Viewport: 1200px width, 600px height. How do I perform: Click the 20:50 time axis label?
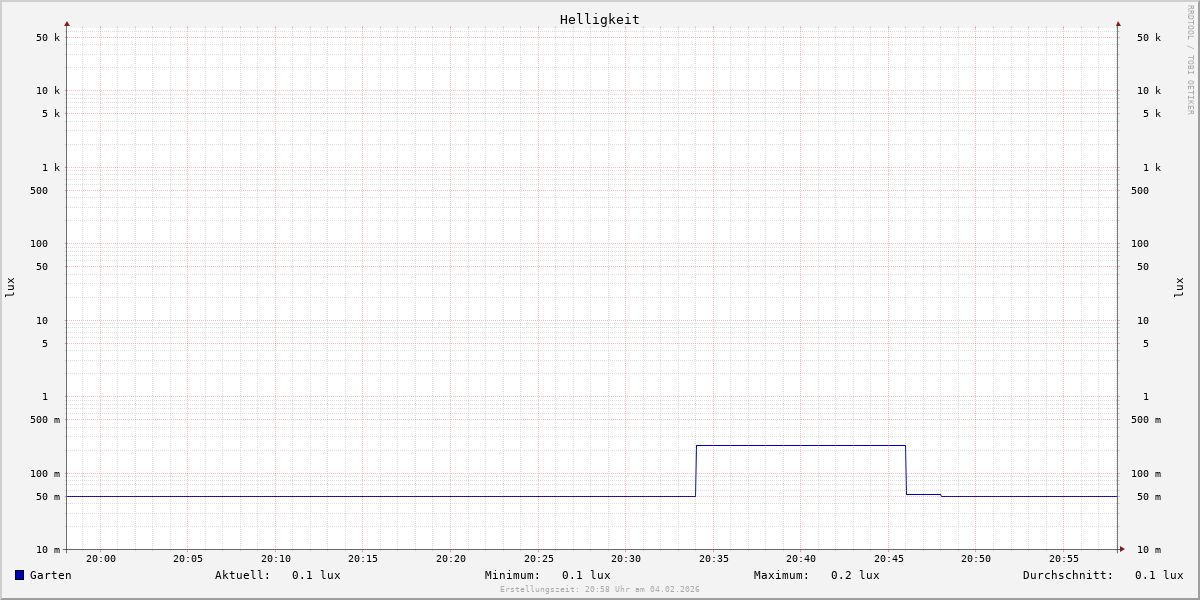click(976, 559)
